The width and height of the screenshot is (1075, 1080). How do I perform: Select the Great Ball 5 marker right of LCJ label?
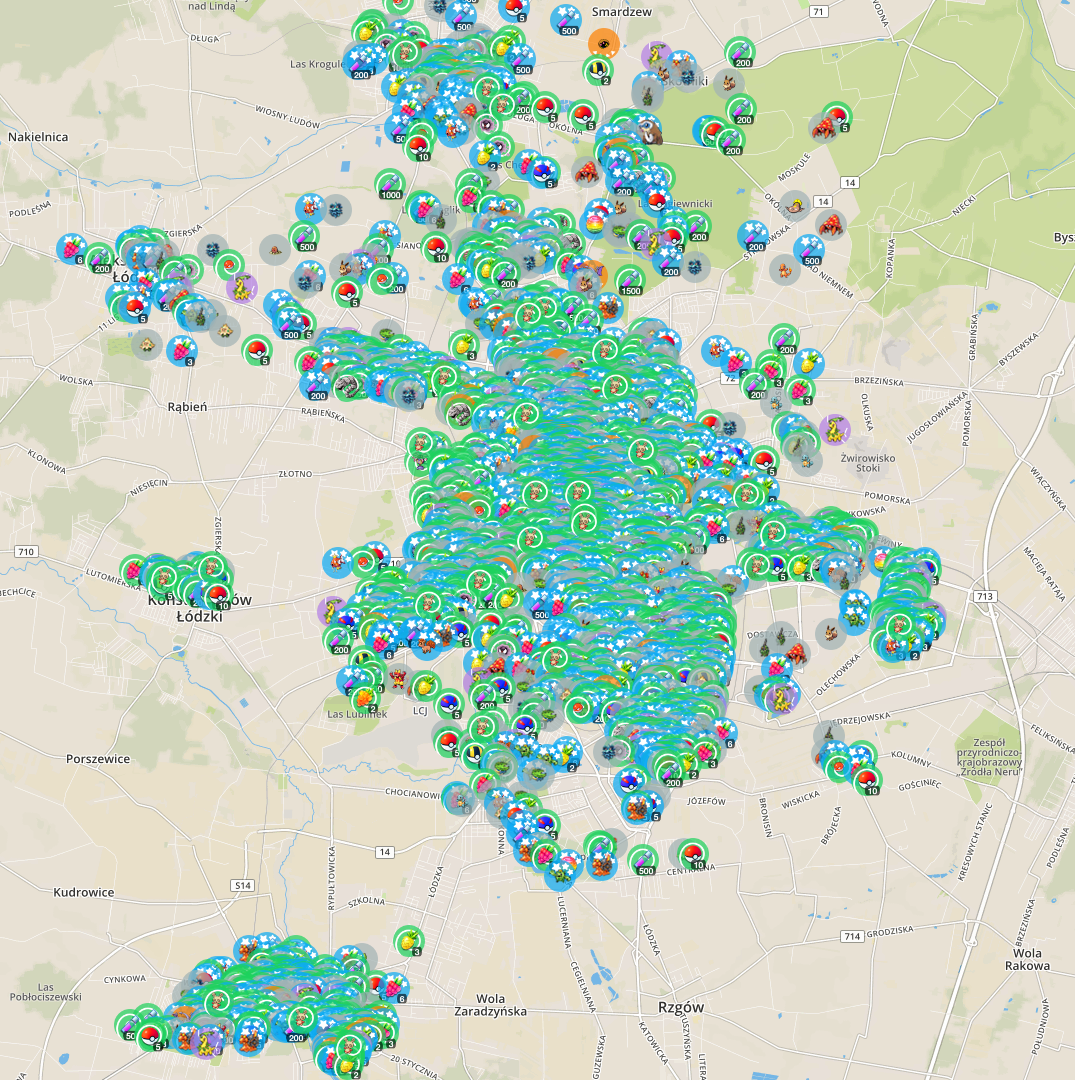(x=450, y=703)
